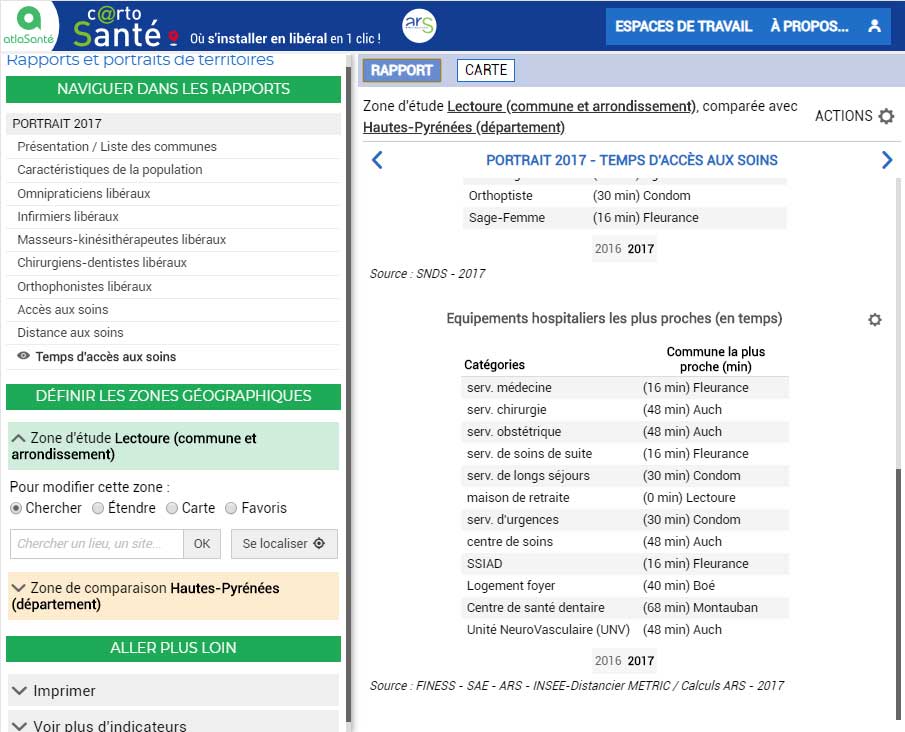Click the SSIAD row
Viewport: 905px width, 732px height.
(x=625, y=563)
